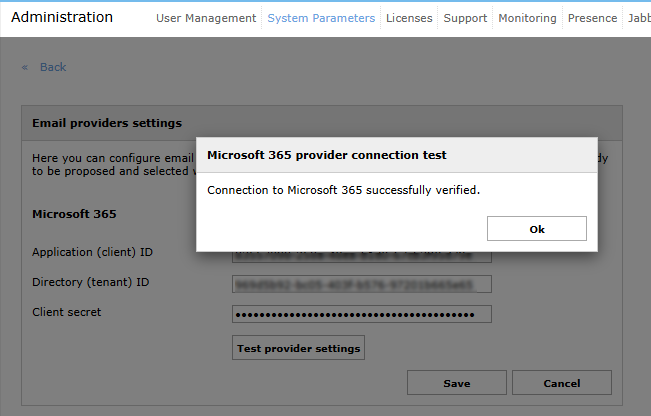The height and width of the screenshot is (416, 651).
Task: Click the Back link text
Action: (53, 67)
